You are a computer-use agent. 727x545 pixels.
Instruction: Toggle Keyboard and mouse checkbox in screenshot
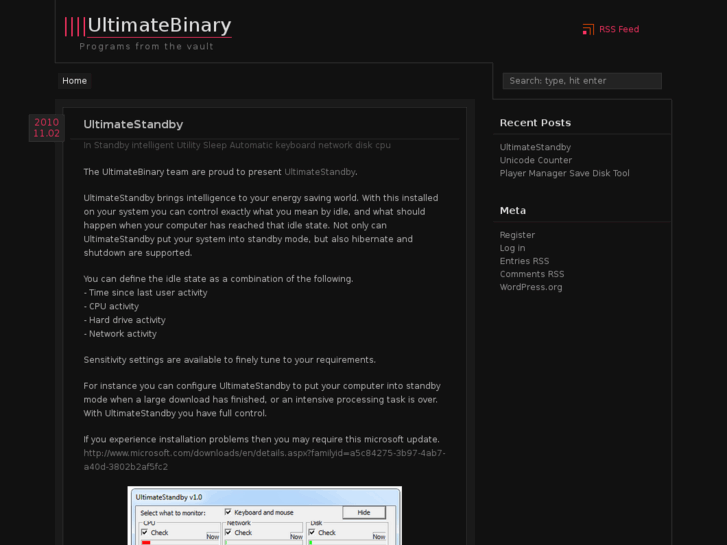(x=228, y=512)
